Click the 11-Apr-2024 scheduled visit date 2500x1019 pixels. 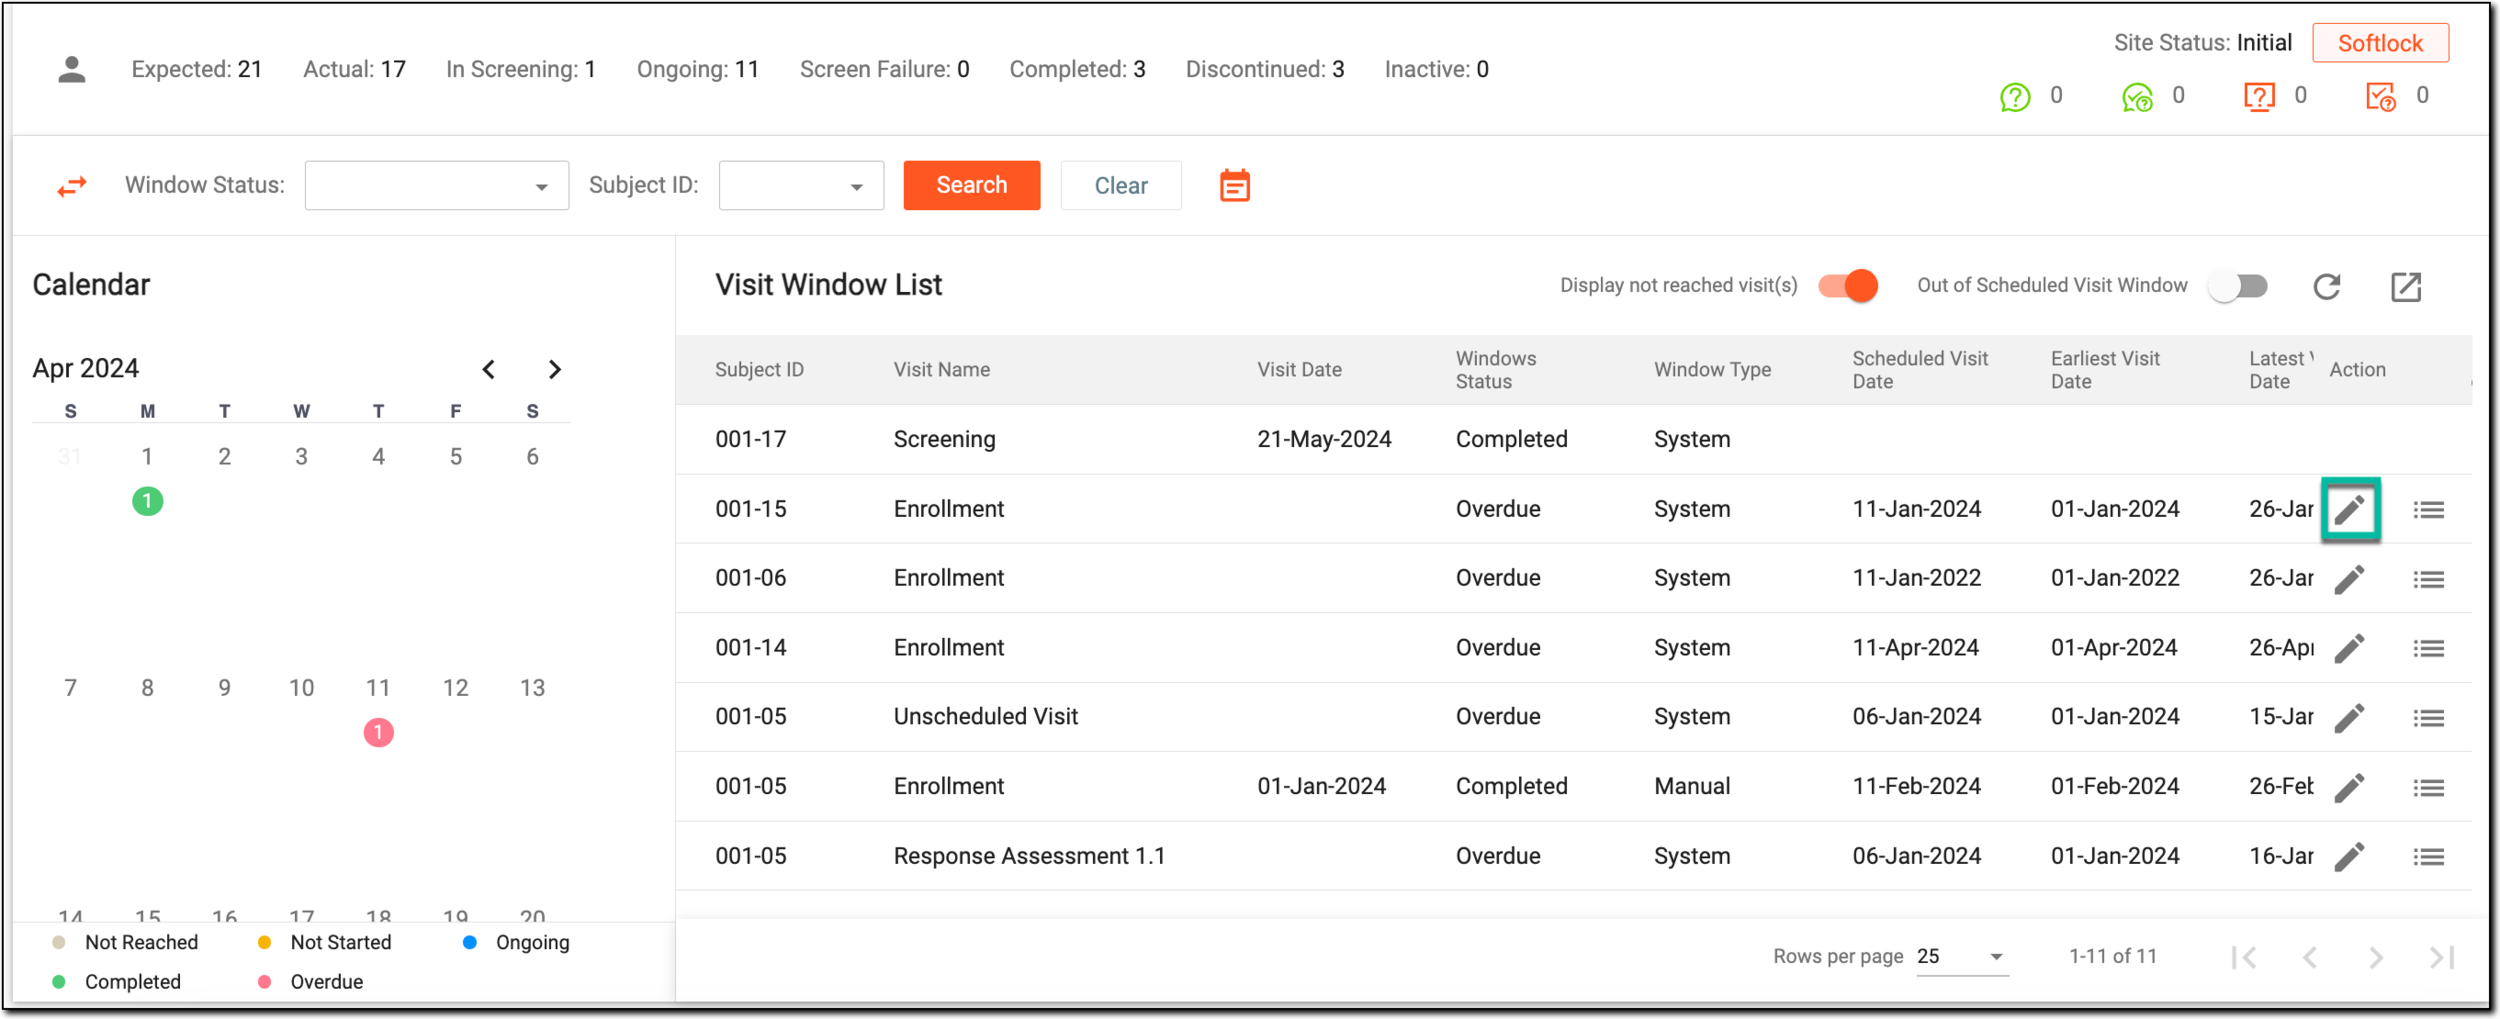(x=1915, y=648)
